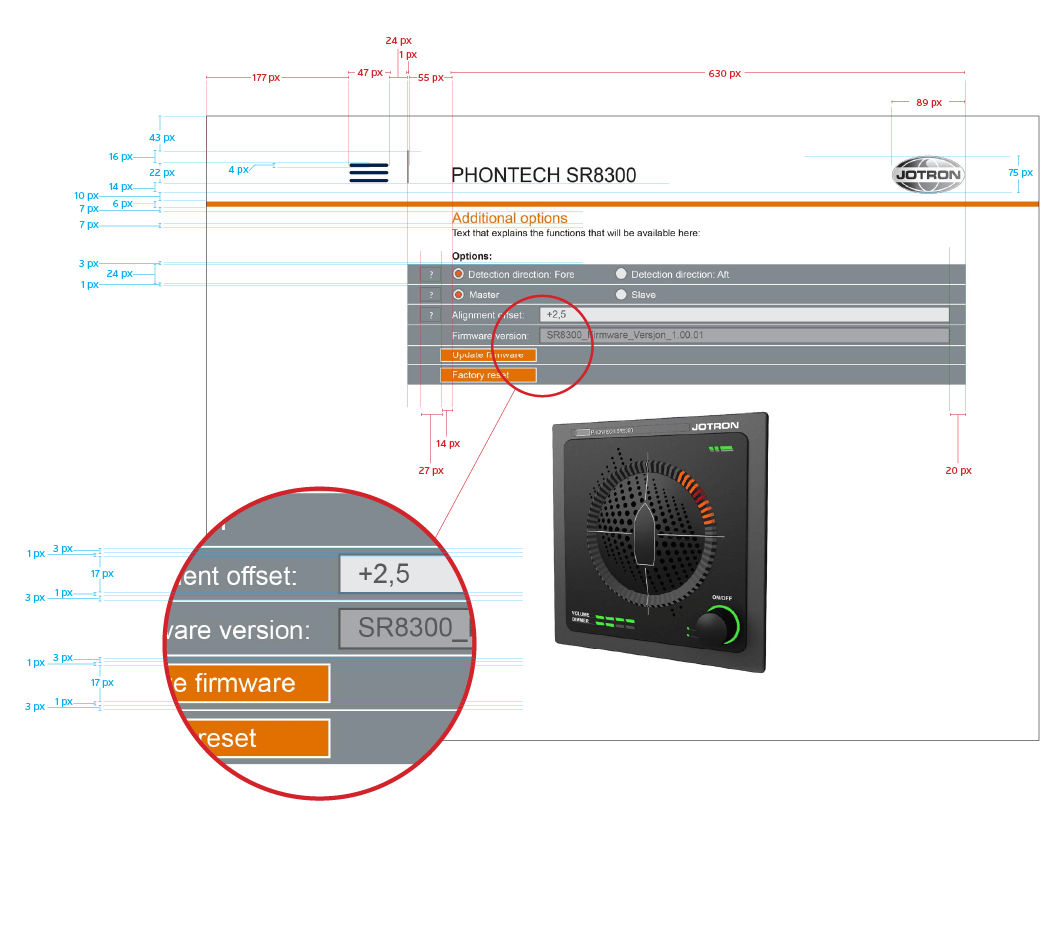Focus the Alignment offset field in the options panel
Image resolution: width=1052 pixels, height=946 pixels.
click(x=743, y=315)
